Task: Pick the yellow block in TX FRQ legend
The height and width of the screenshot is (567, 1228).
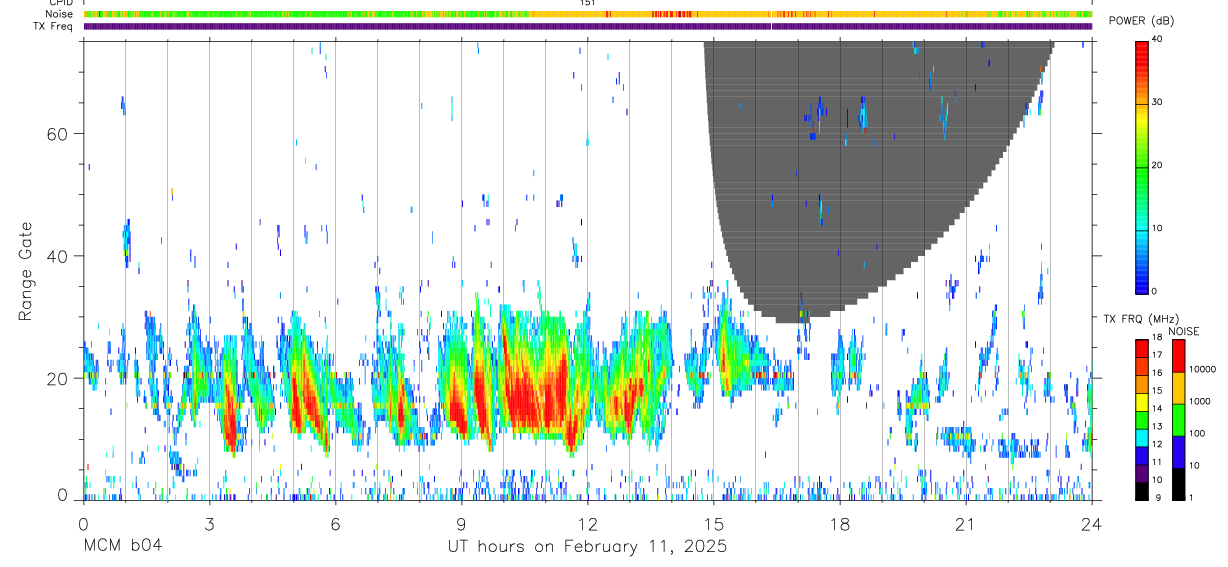Action: pos(1142,402)
